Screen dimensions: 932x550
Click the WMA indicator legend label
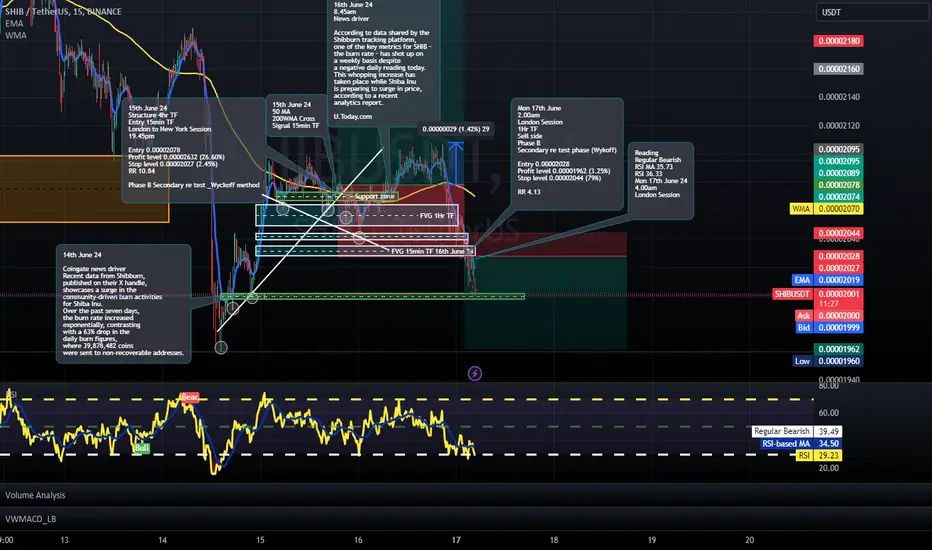point(15,35)
